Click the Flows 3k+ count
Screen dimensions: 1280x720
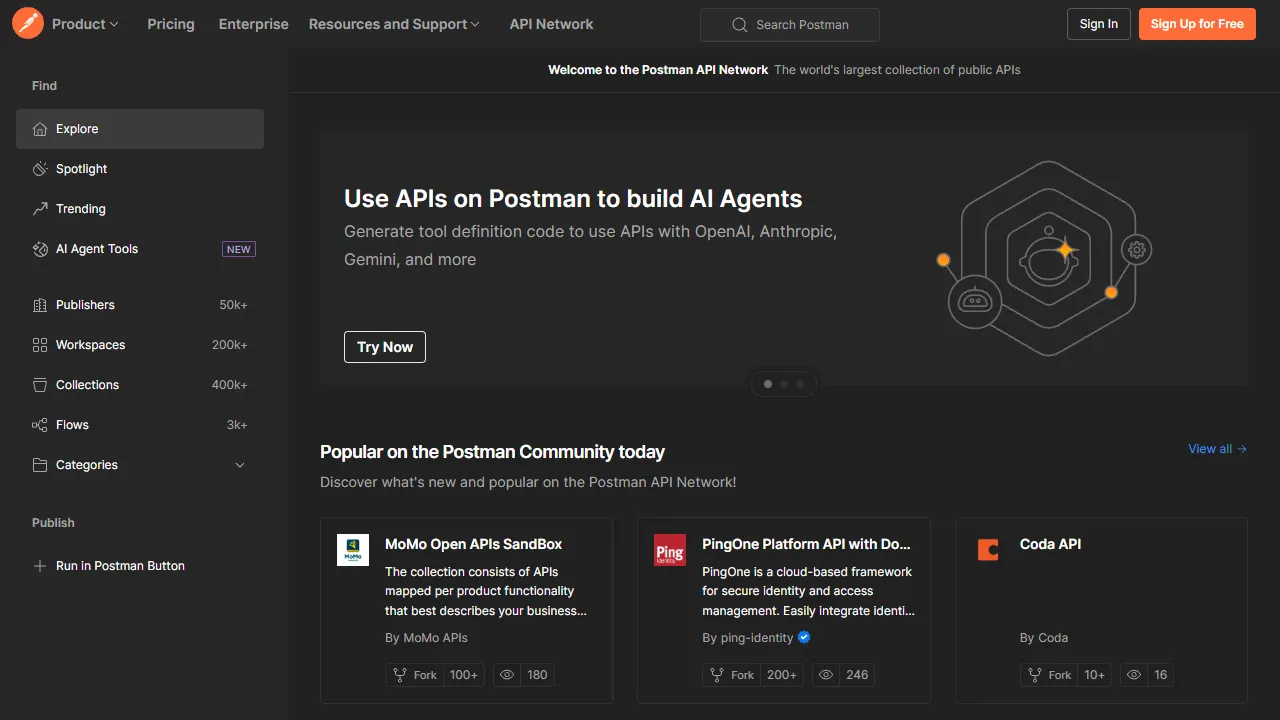coord(237,425)
